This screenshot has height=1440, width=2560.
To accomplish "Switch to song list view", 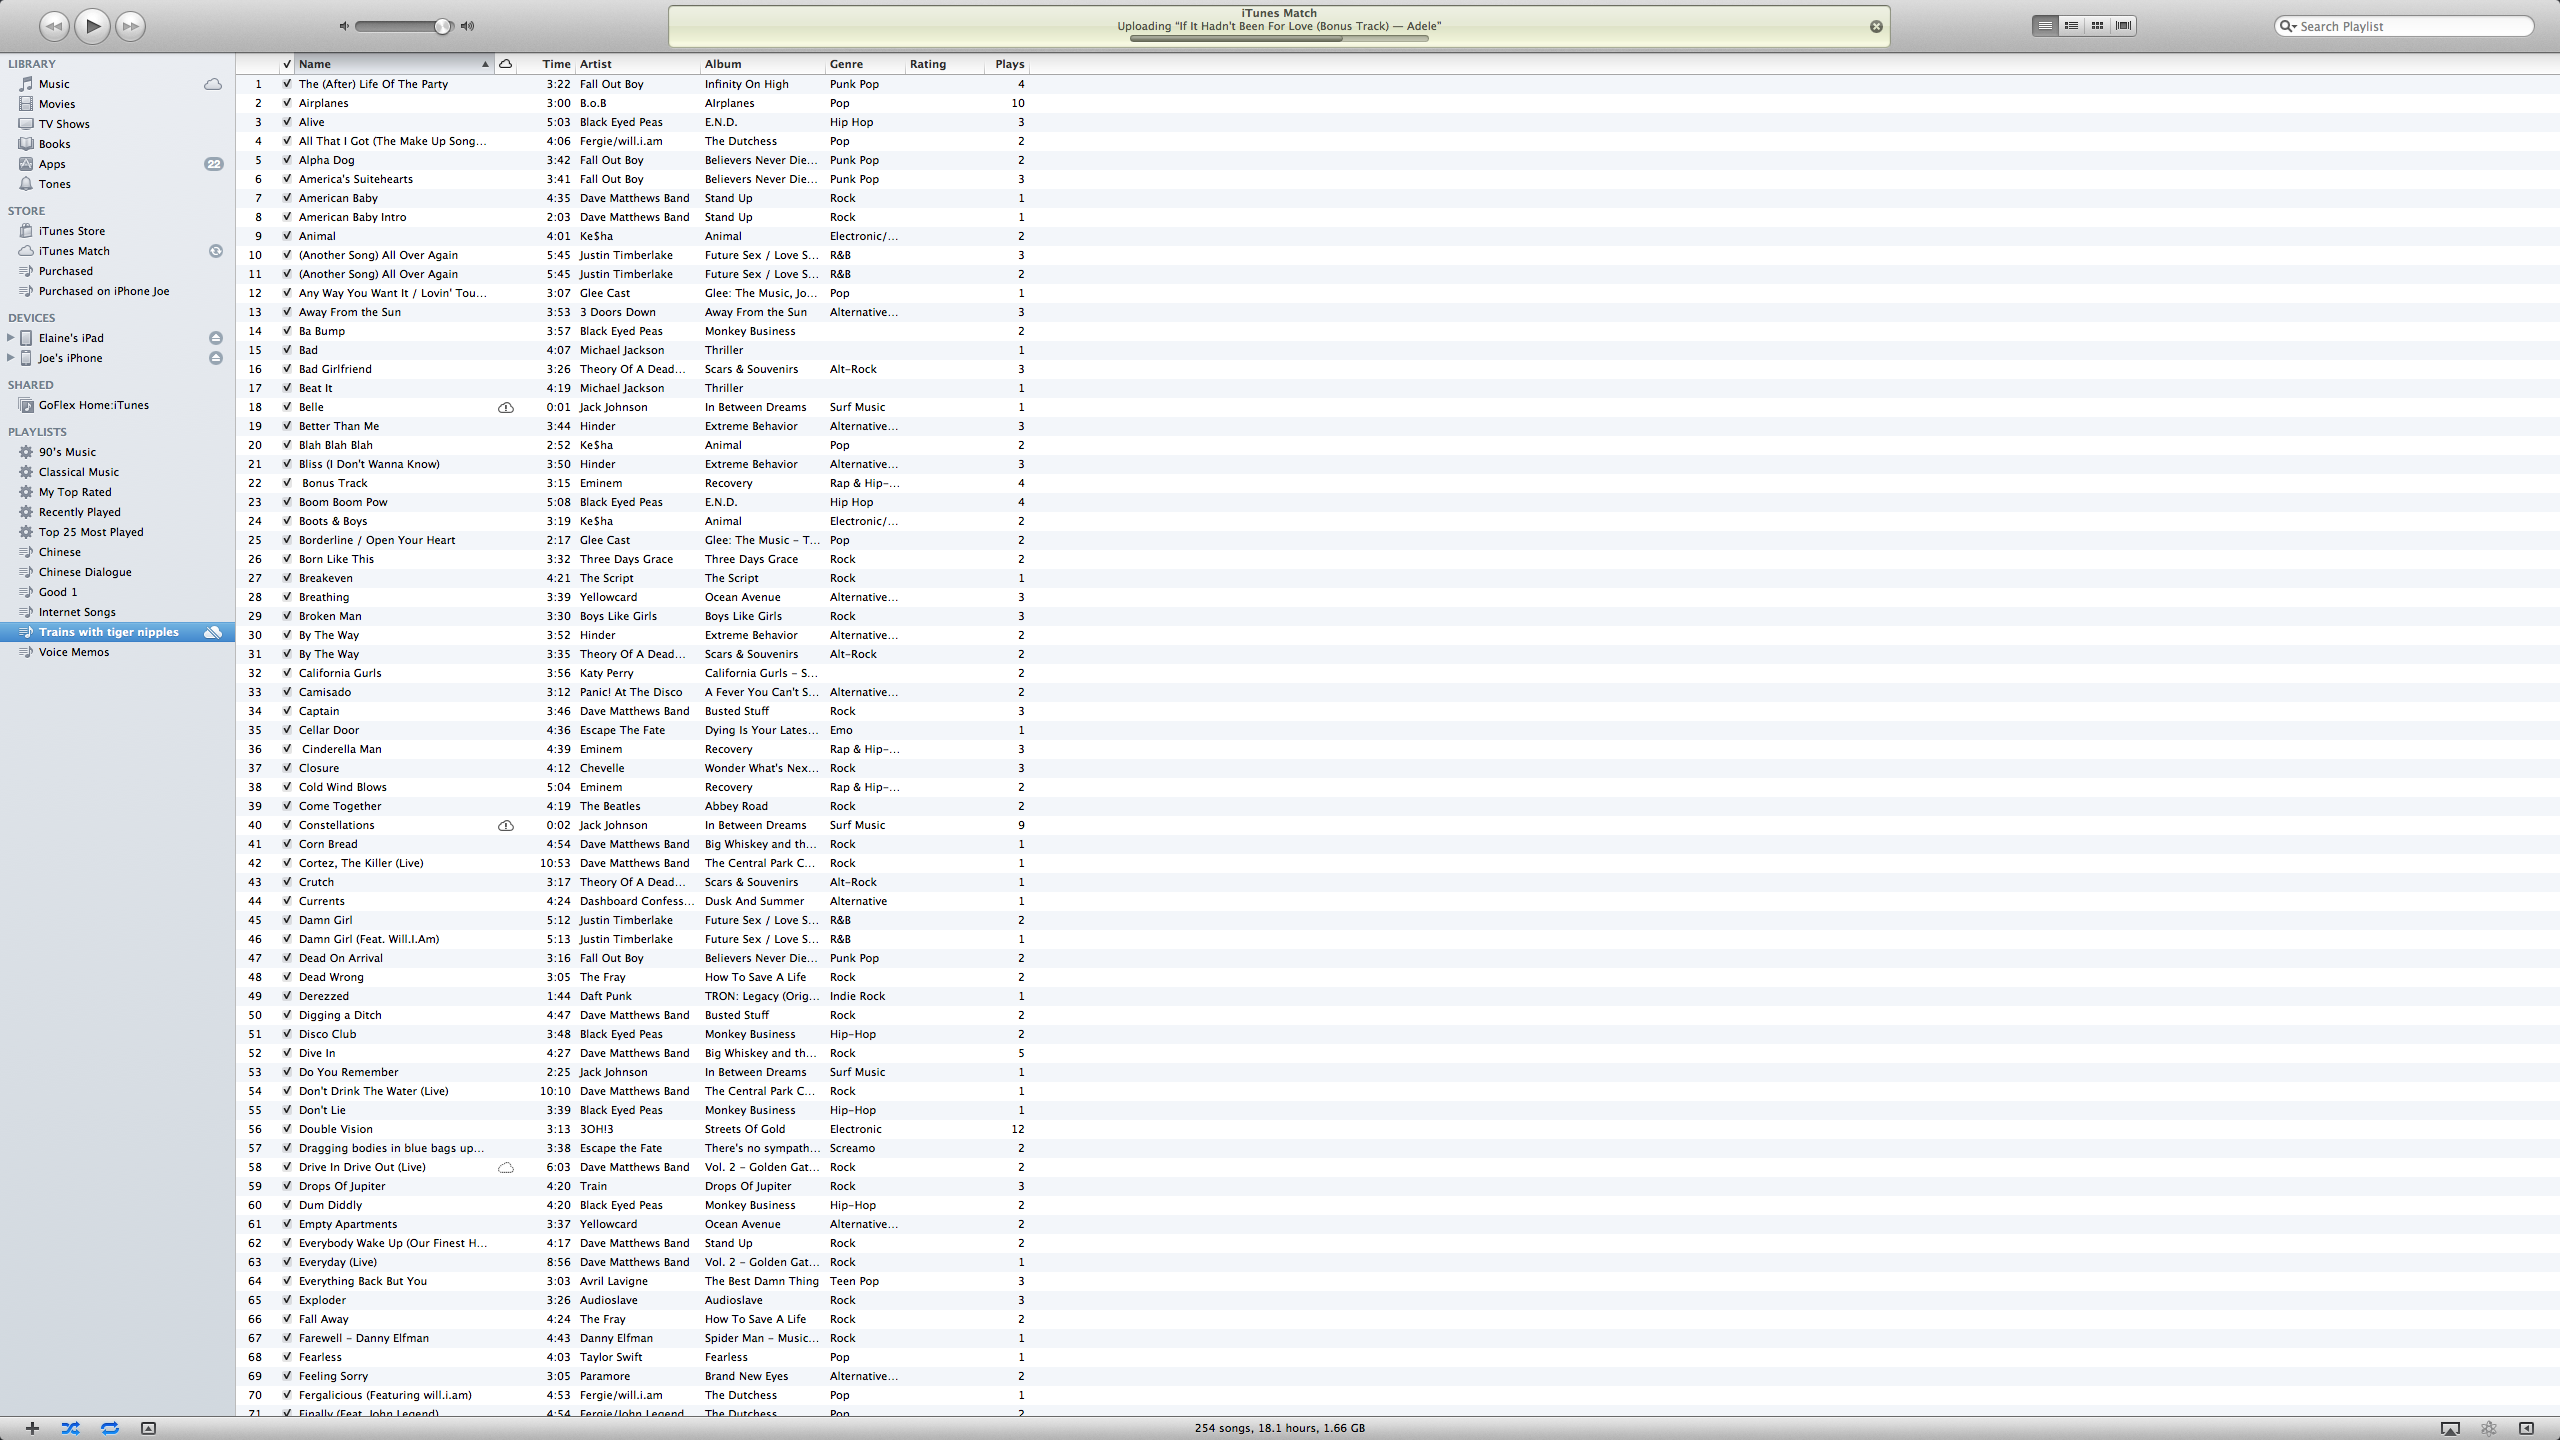I will tap(2045, 26).
